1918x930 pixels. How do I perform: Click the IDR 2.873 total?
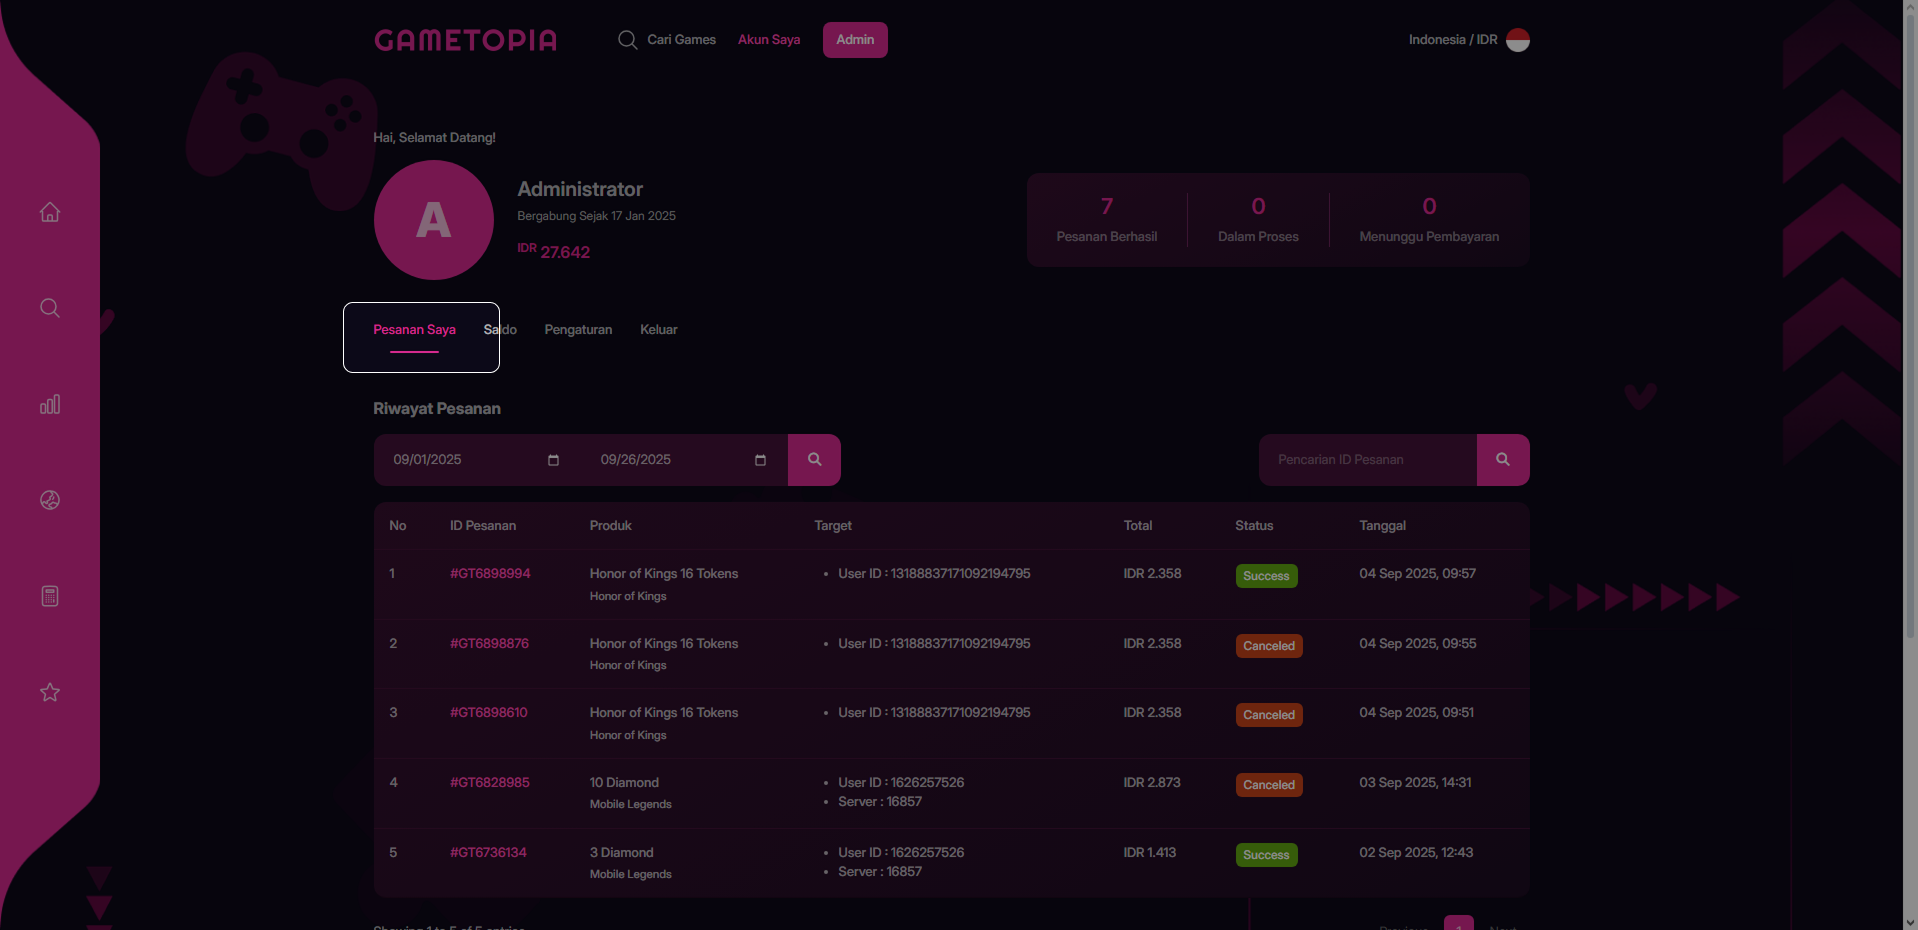click(1152, 783)
